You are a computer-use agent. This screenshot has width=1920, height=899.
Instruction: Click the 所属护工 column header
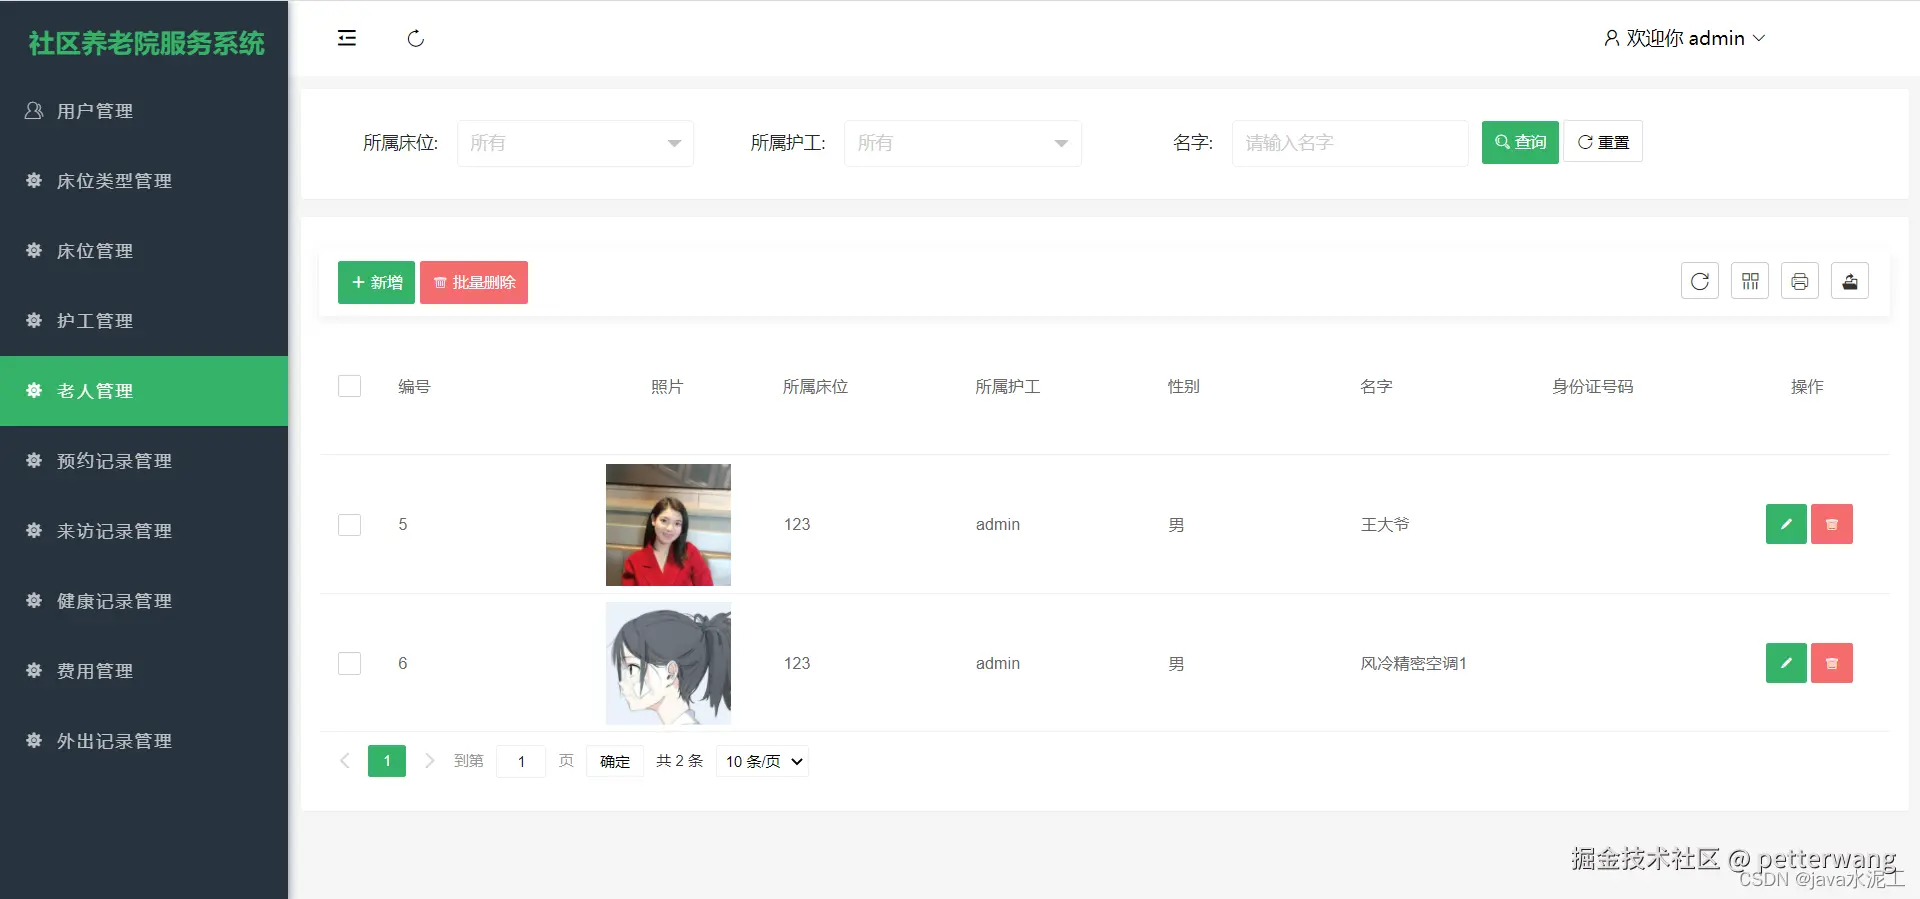[1008, 387]
